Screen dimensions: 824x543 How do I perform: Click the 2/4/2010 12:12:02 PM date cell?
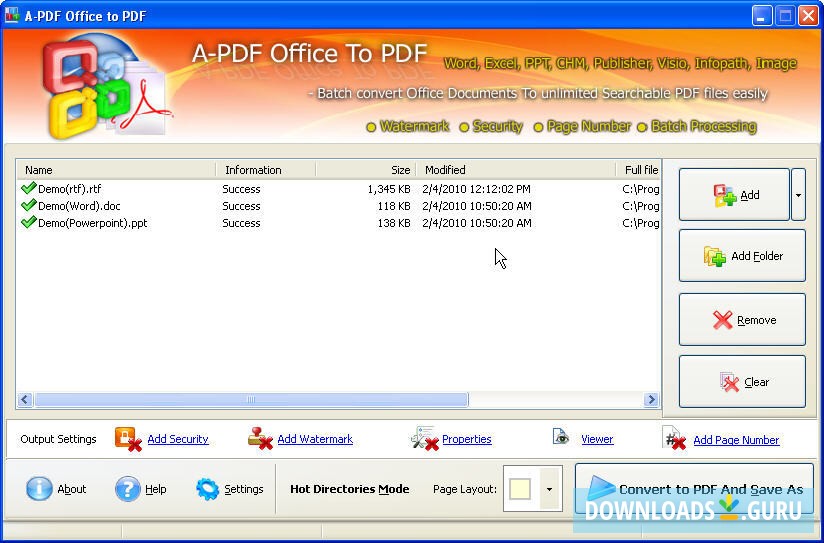click(476, 189)
